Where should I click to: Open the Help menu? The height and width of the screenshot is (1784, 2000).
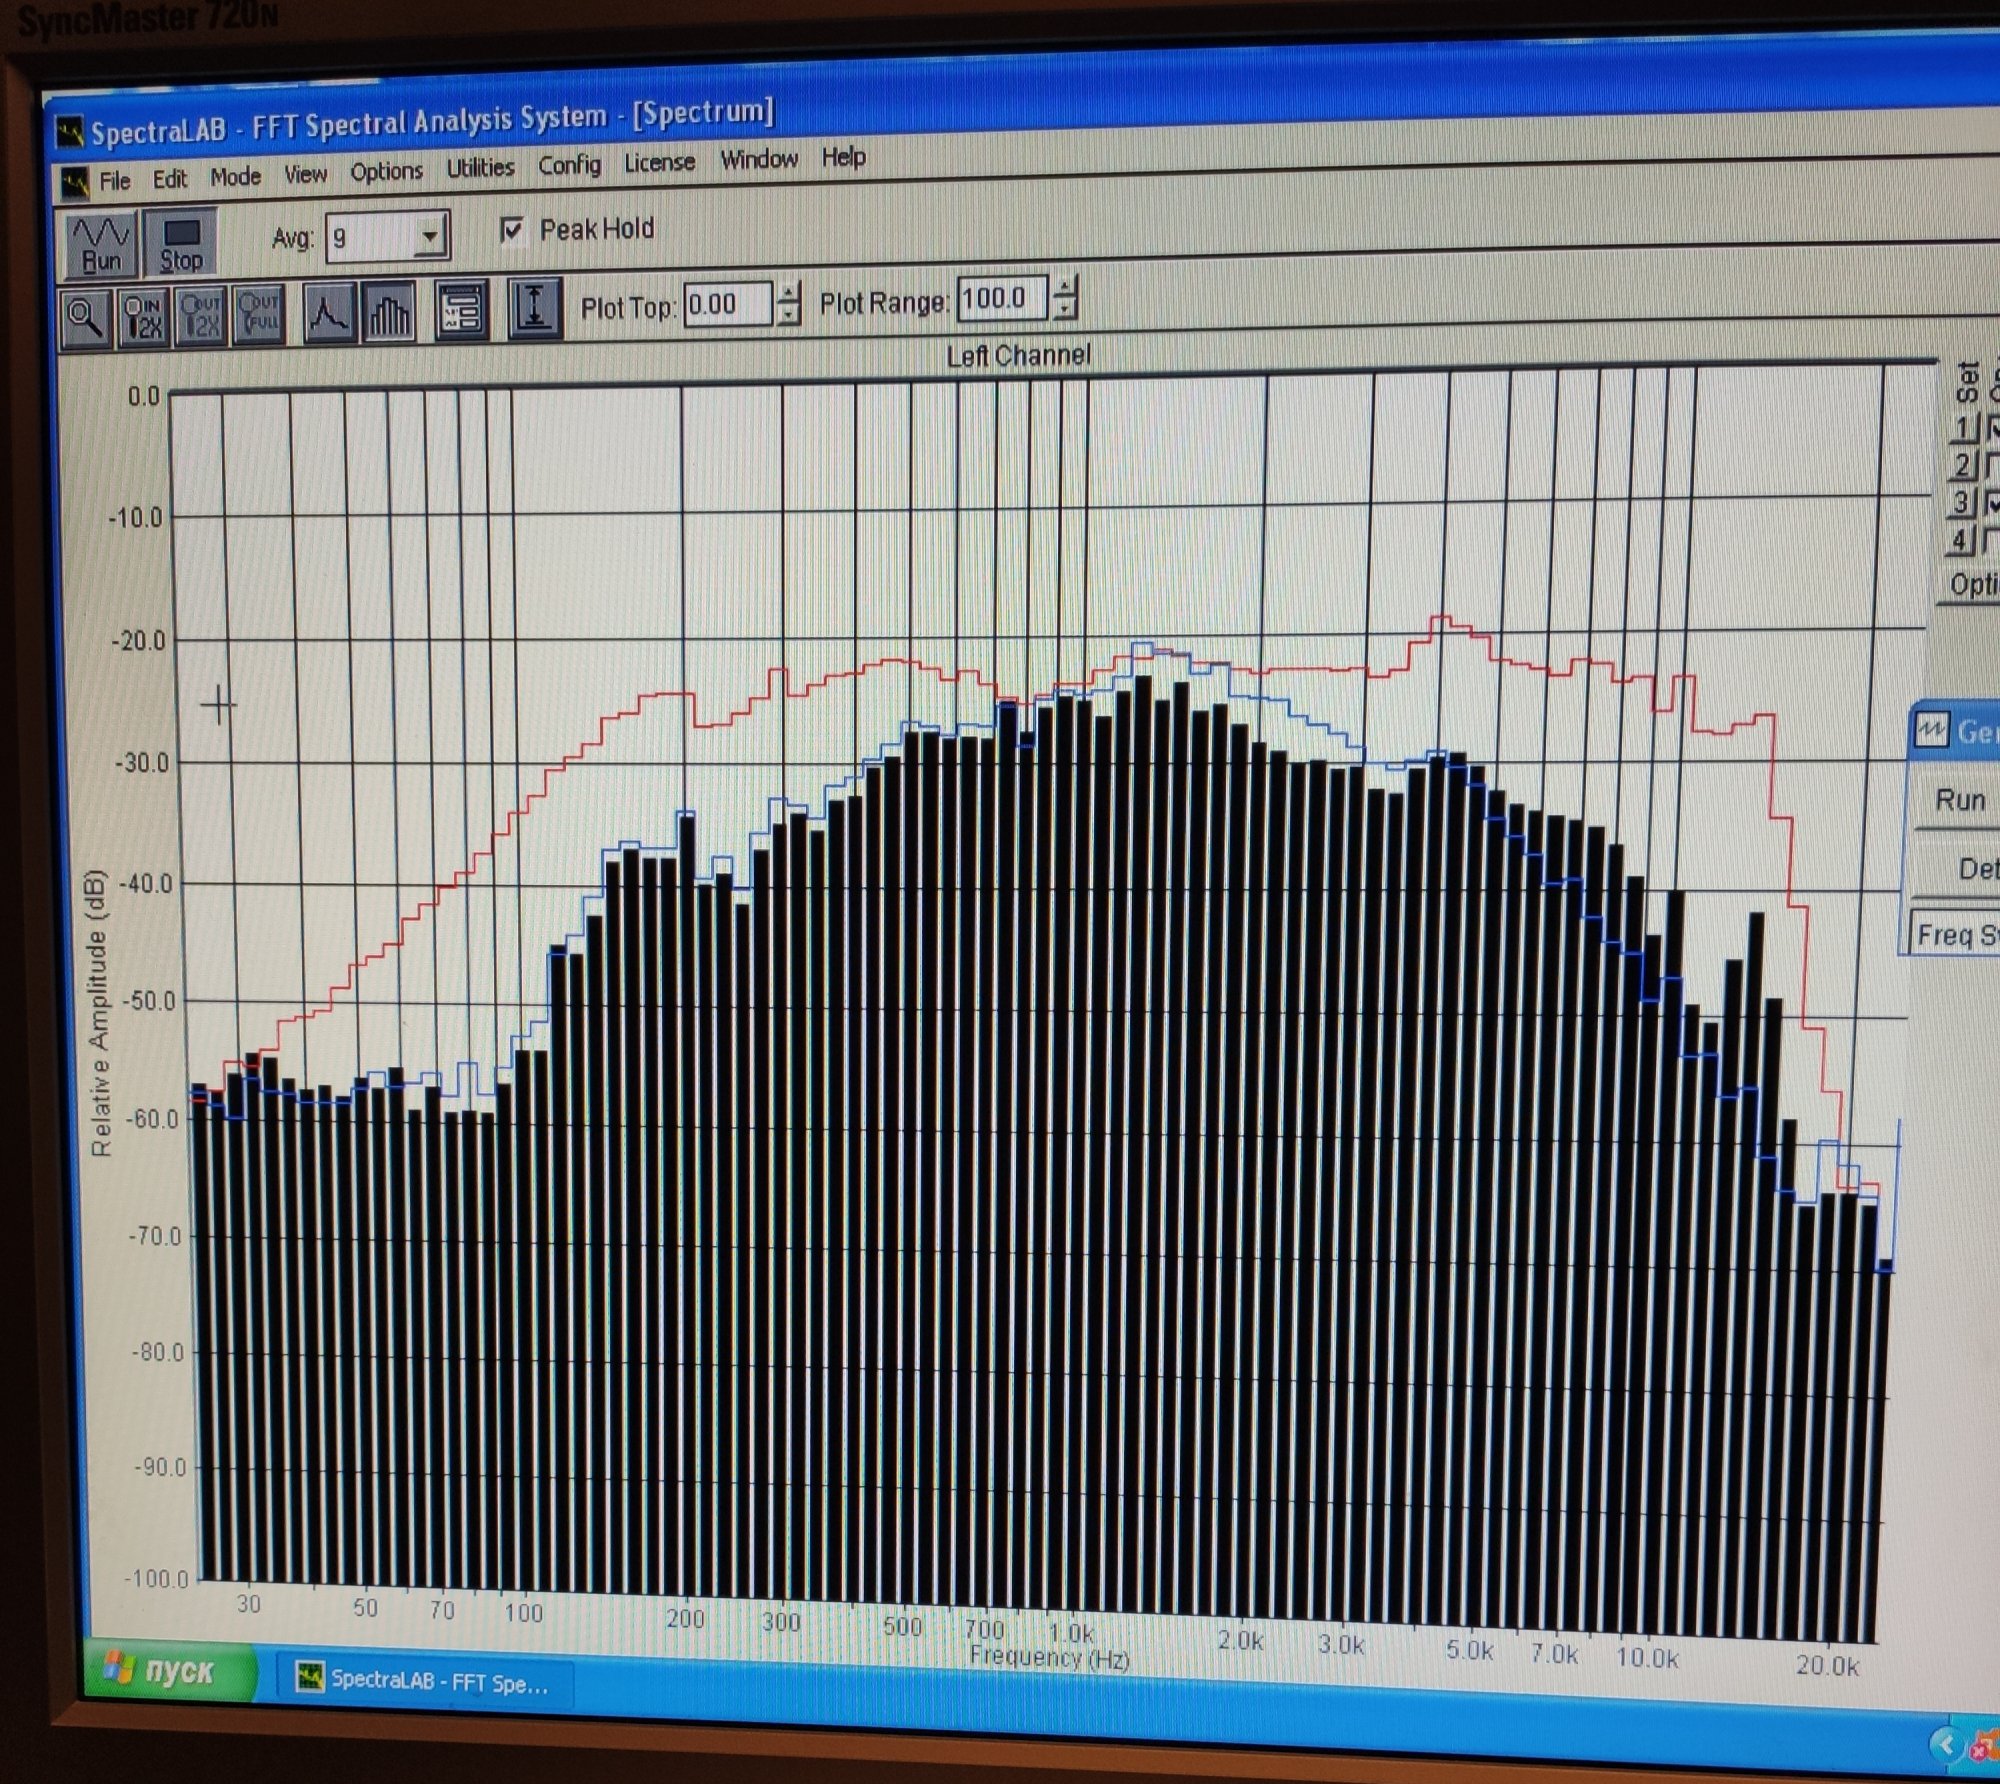pyautogui.click(x=844, y=157)
